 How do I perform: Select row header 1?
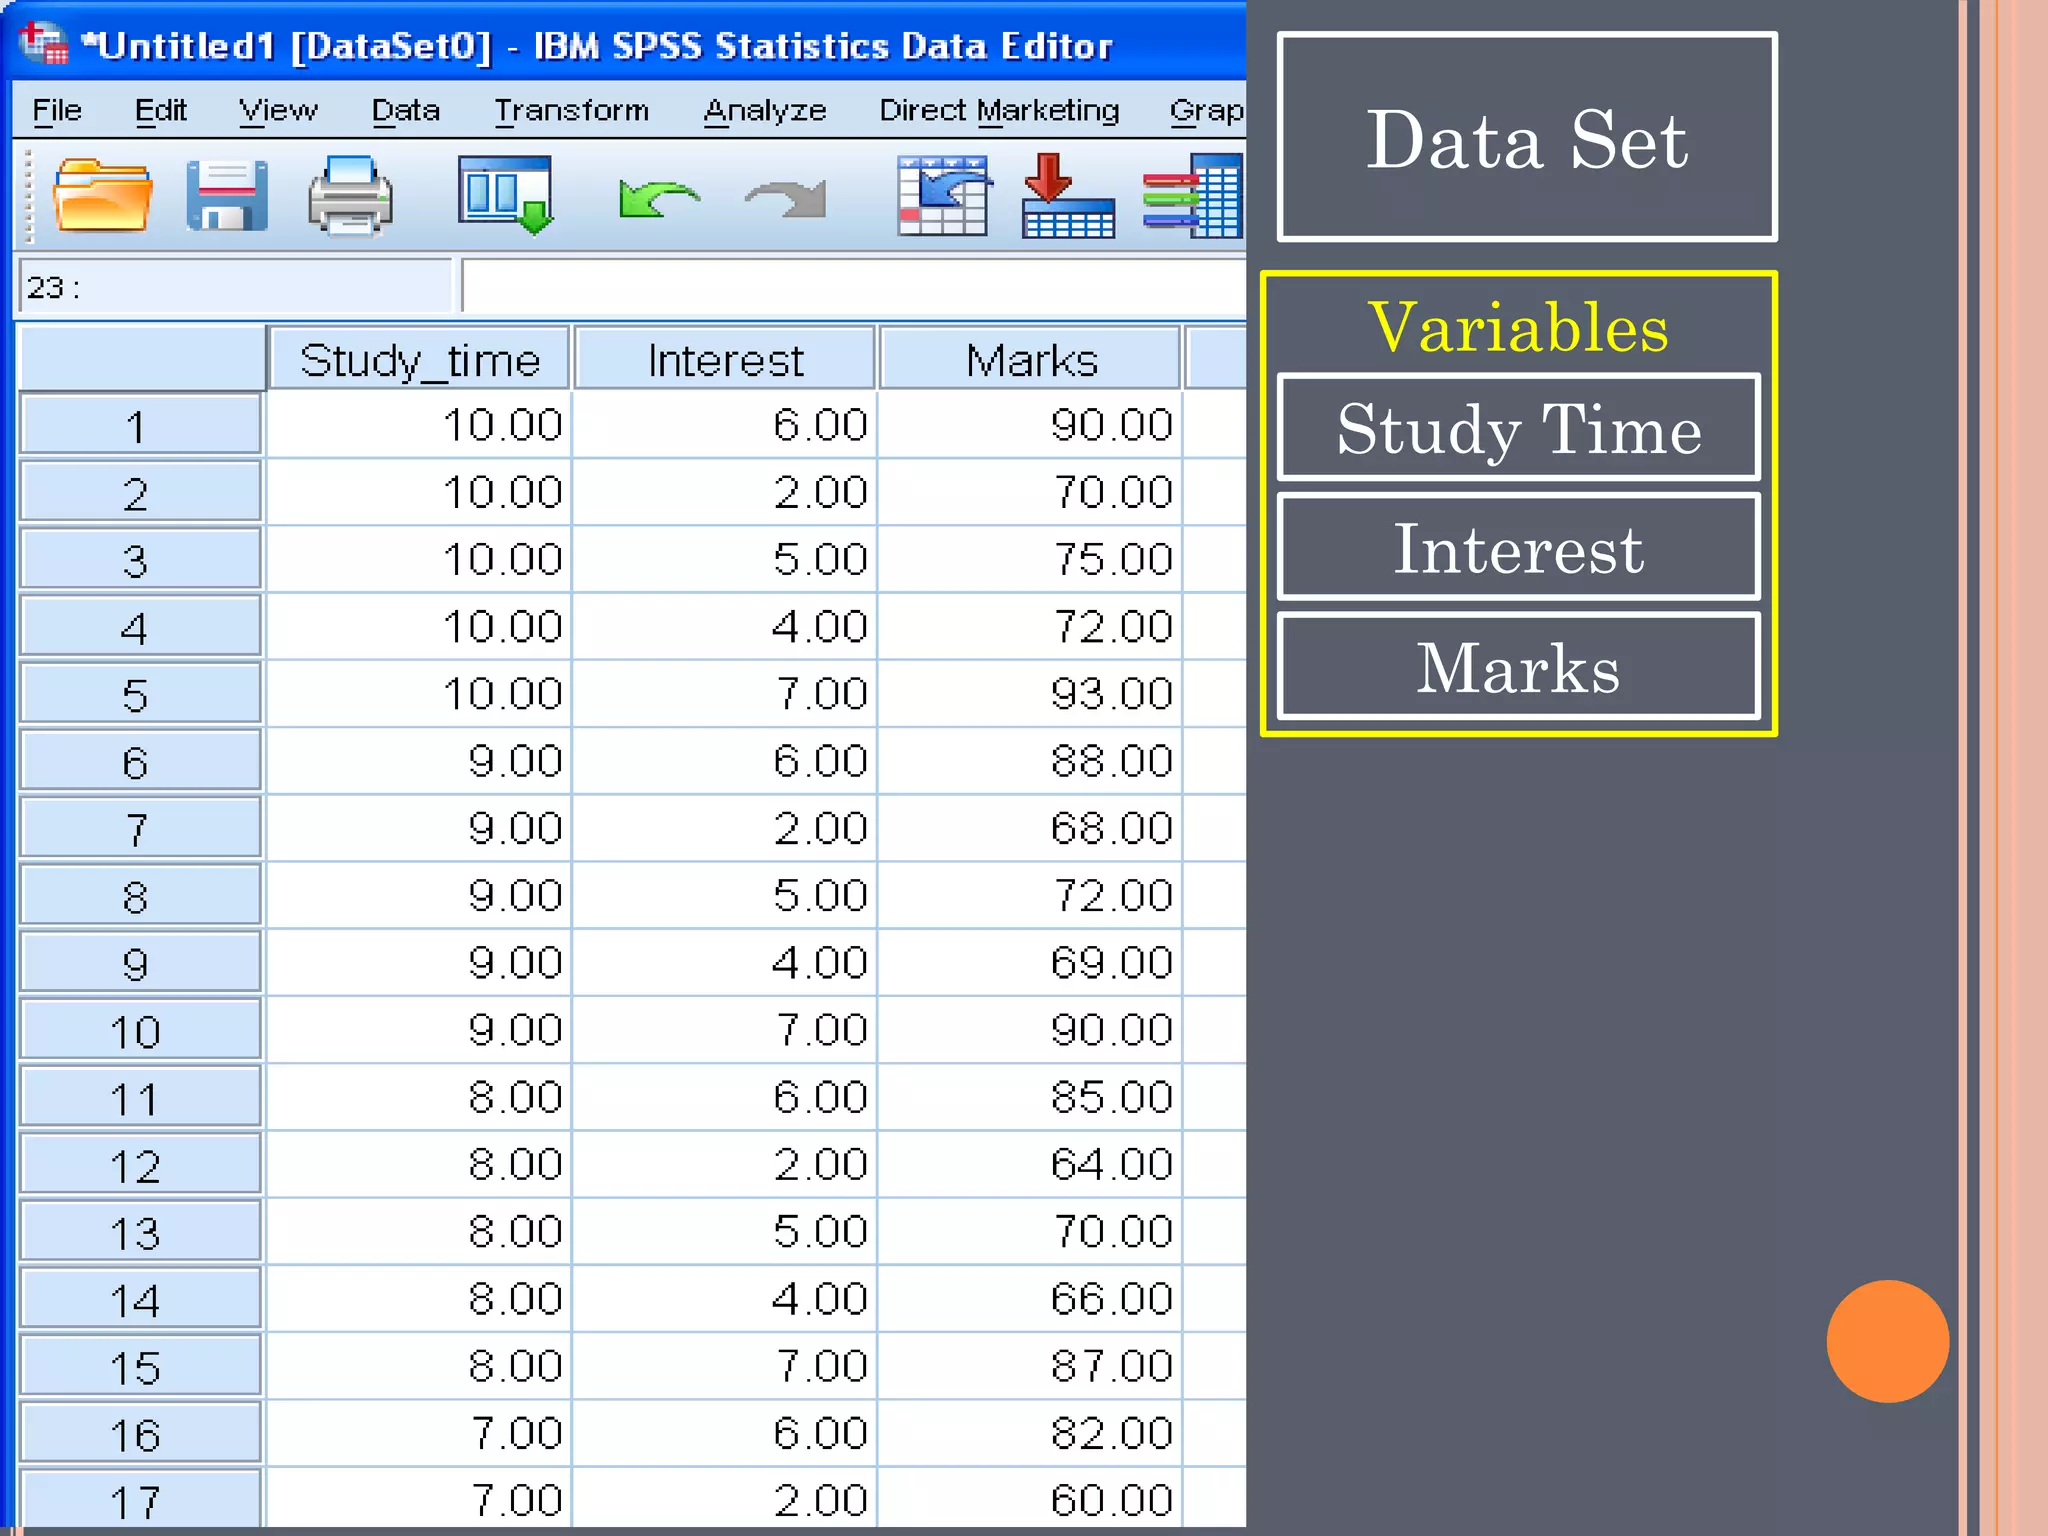click(140, 426)
